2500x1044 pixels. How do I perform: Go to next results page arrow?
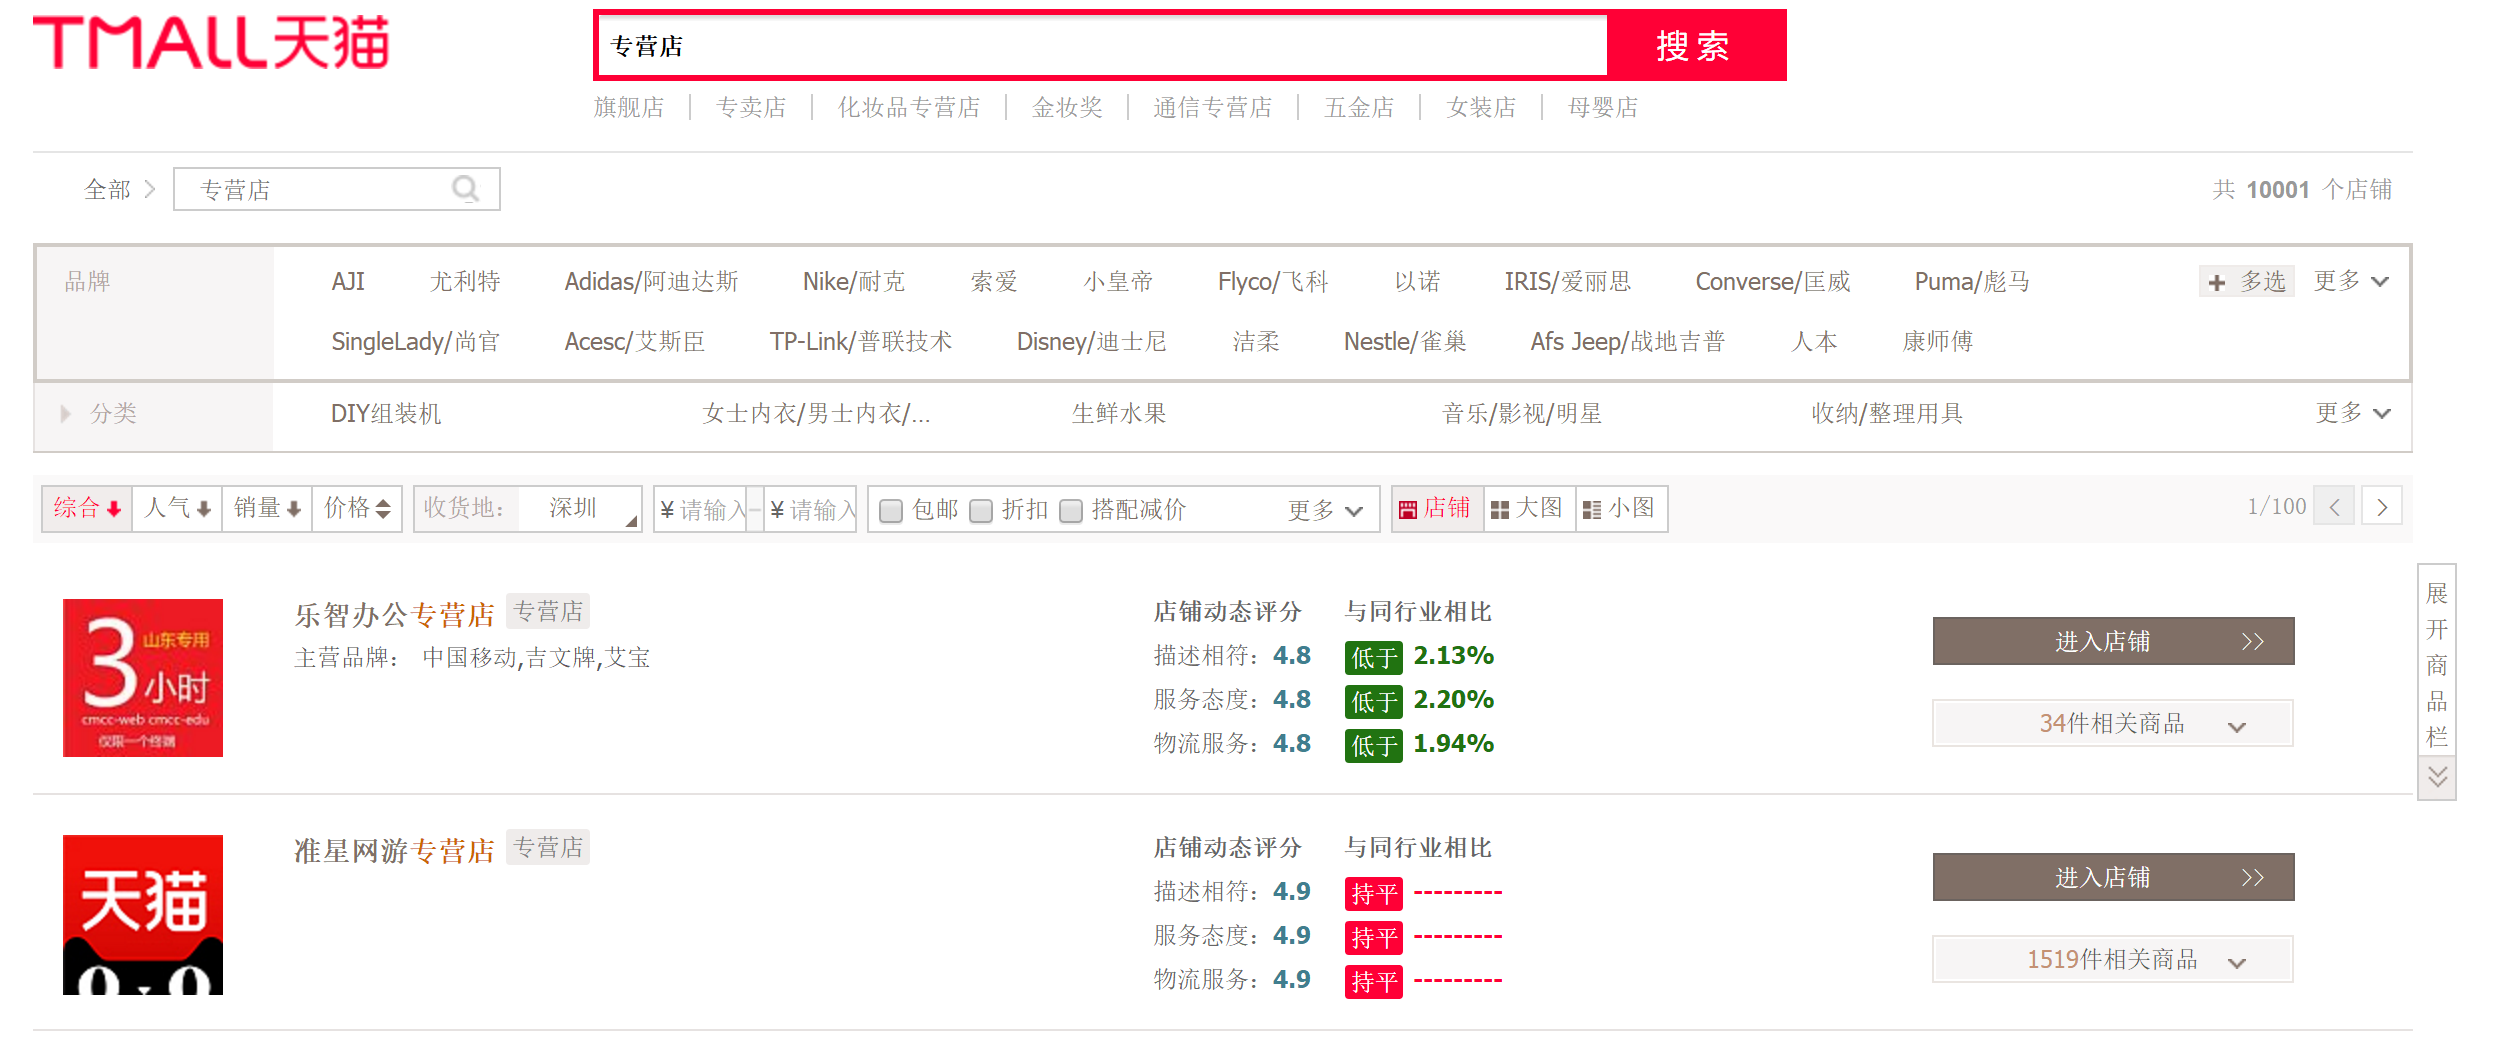point(2381,508)
